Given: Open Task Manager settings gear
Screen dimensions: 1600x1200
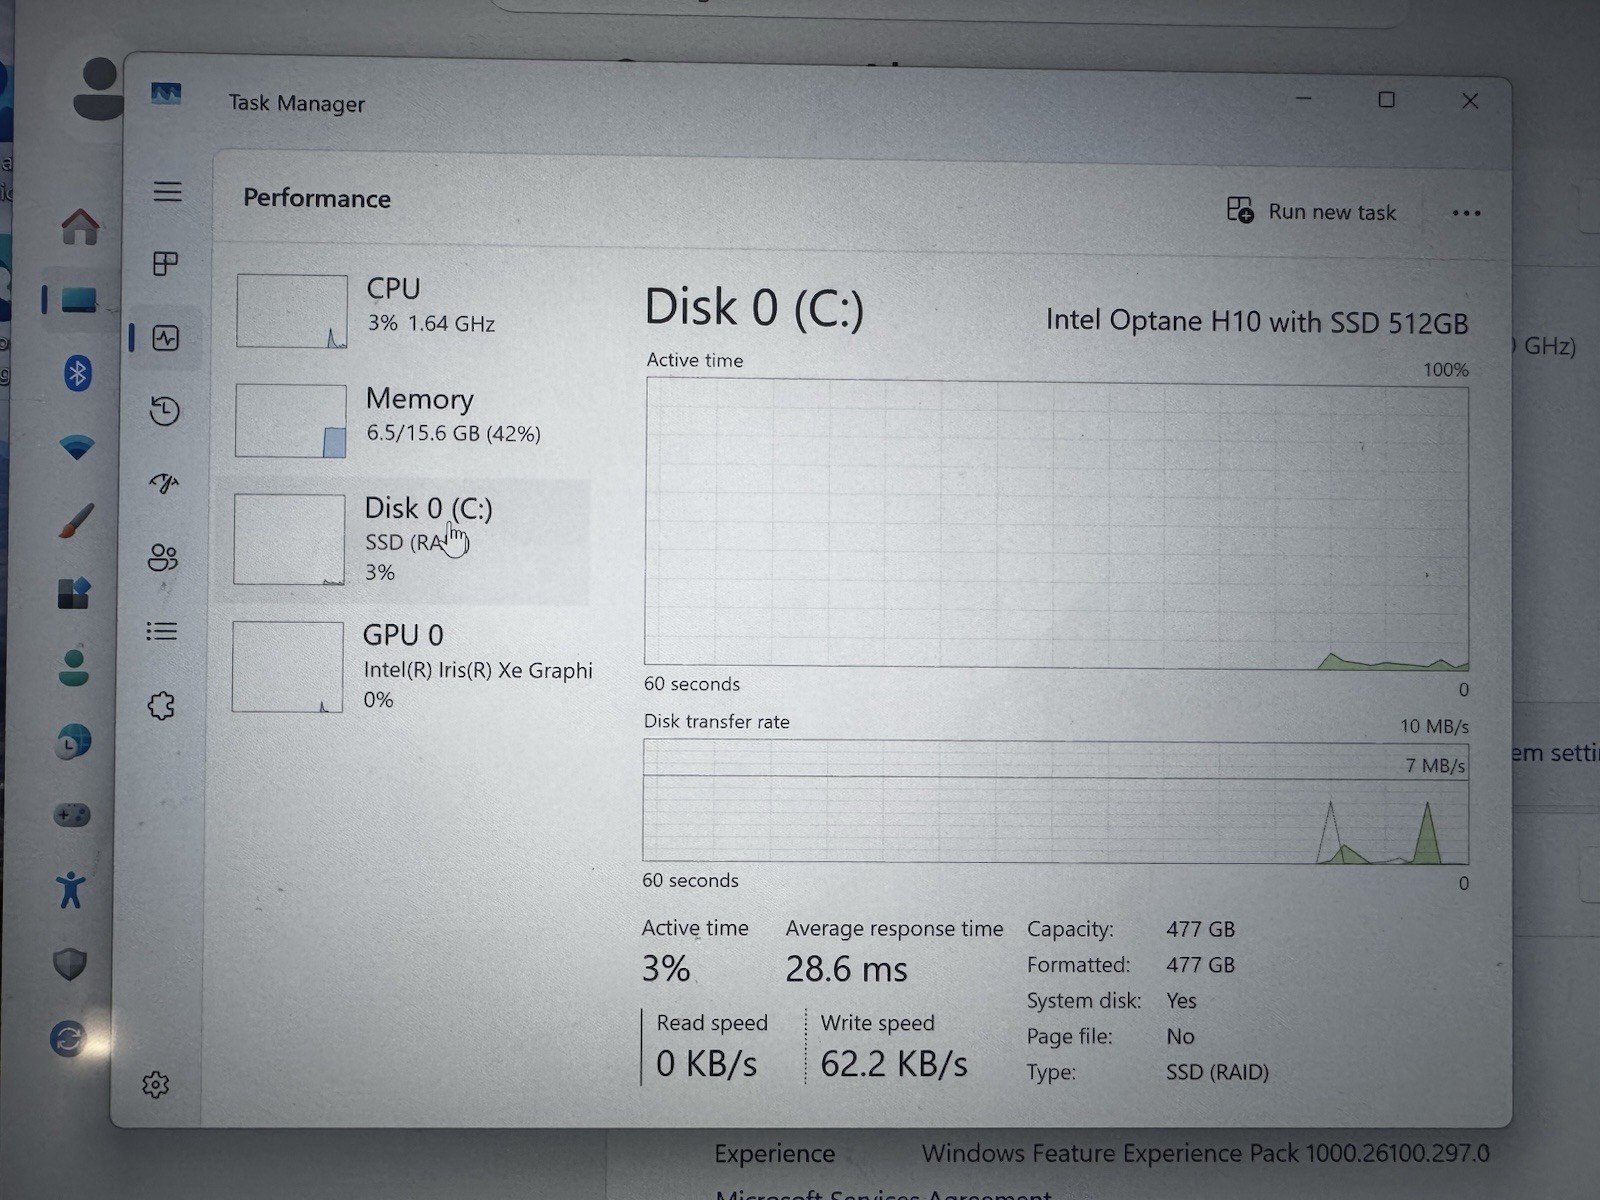Looking at the screenshot, I should pos(155,1084).
